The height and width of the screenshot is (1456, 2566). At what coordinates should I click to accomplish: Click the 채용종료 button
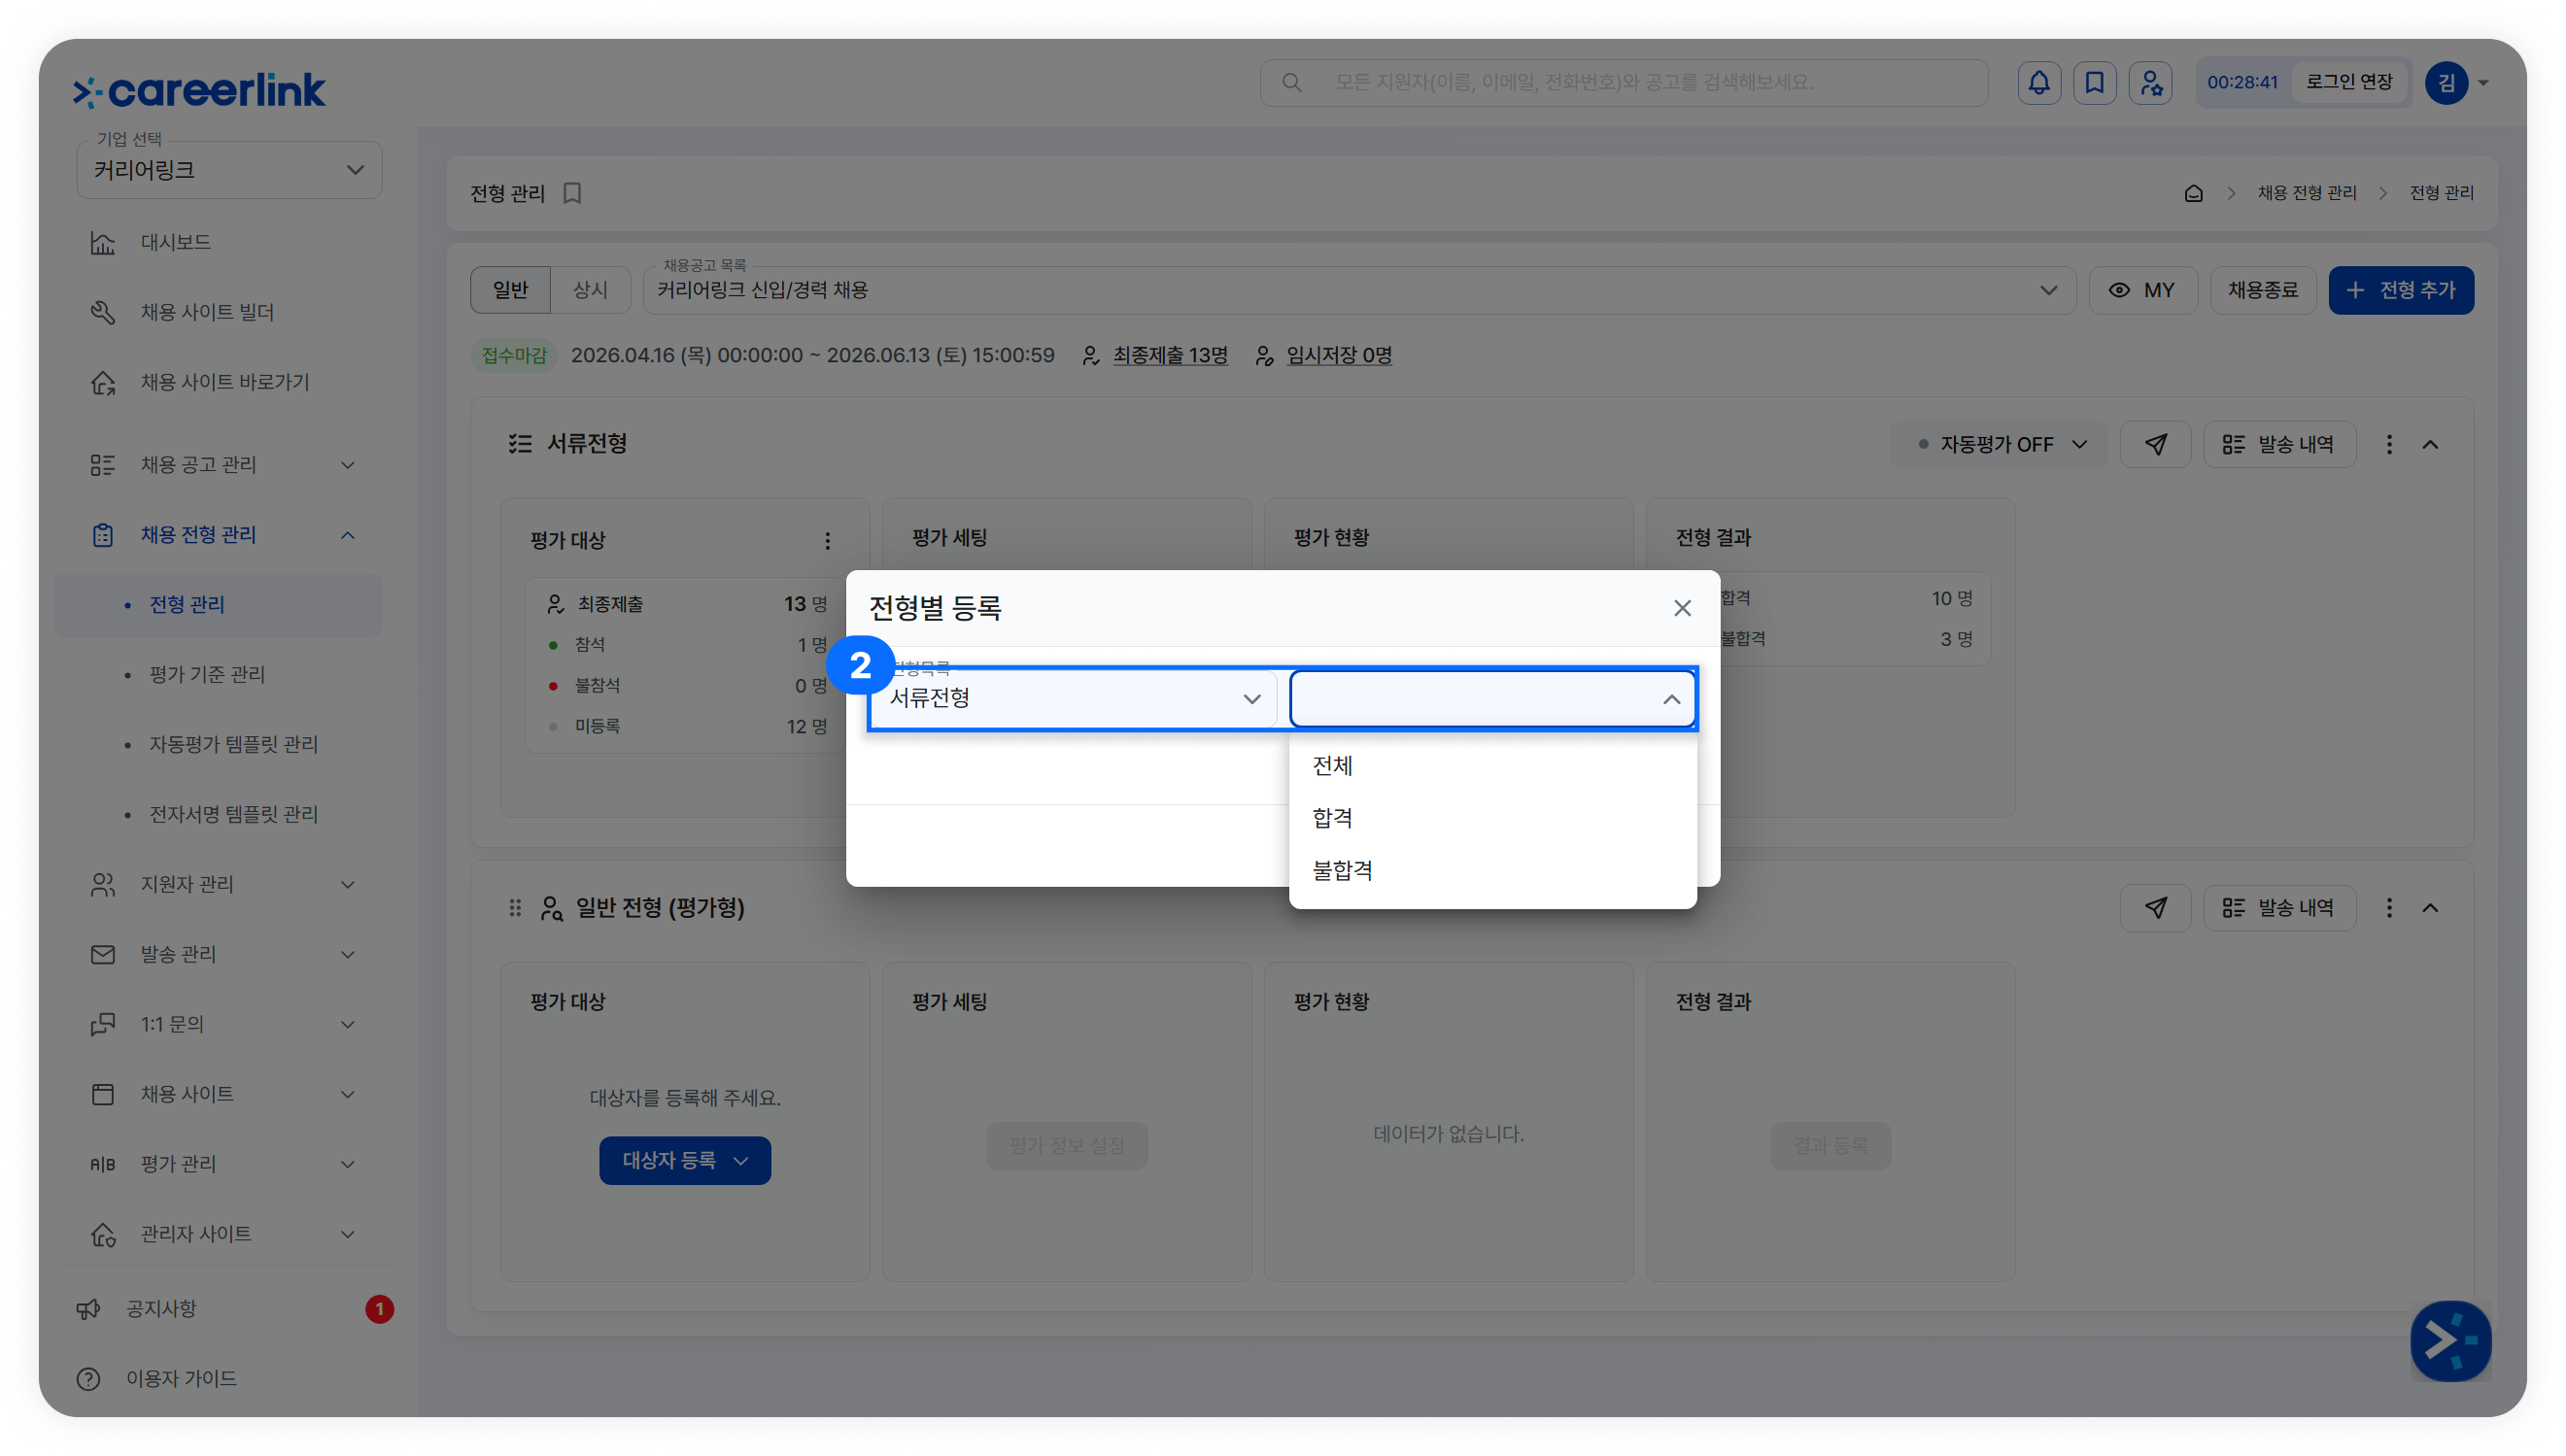click(2262, 290)
